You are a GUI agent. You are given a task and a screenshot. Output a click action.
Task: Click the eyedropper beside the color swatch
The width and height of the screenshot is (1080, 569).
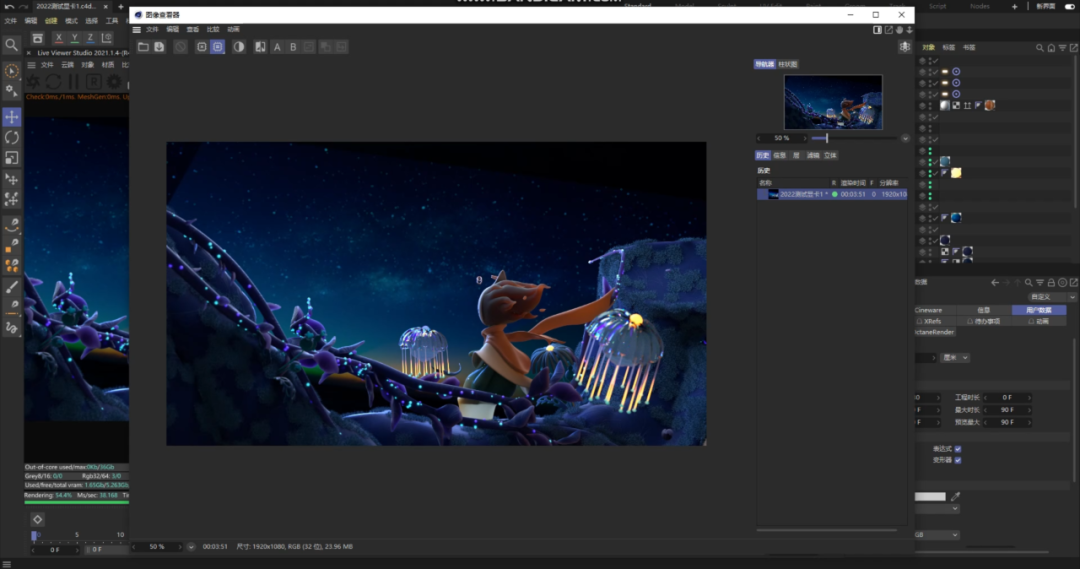point(955,496)
